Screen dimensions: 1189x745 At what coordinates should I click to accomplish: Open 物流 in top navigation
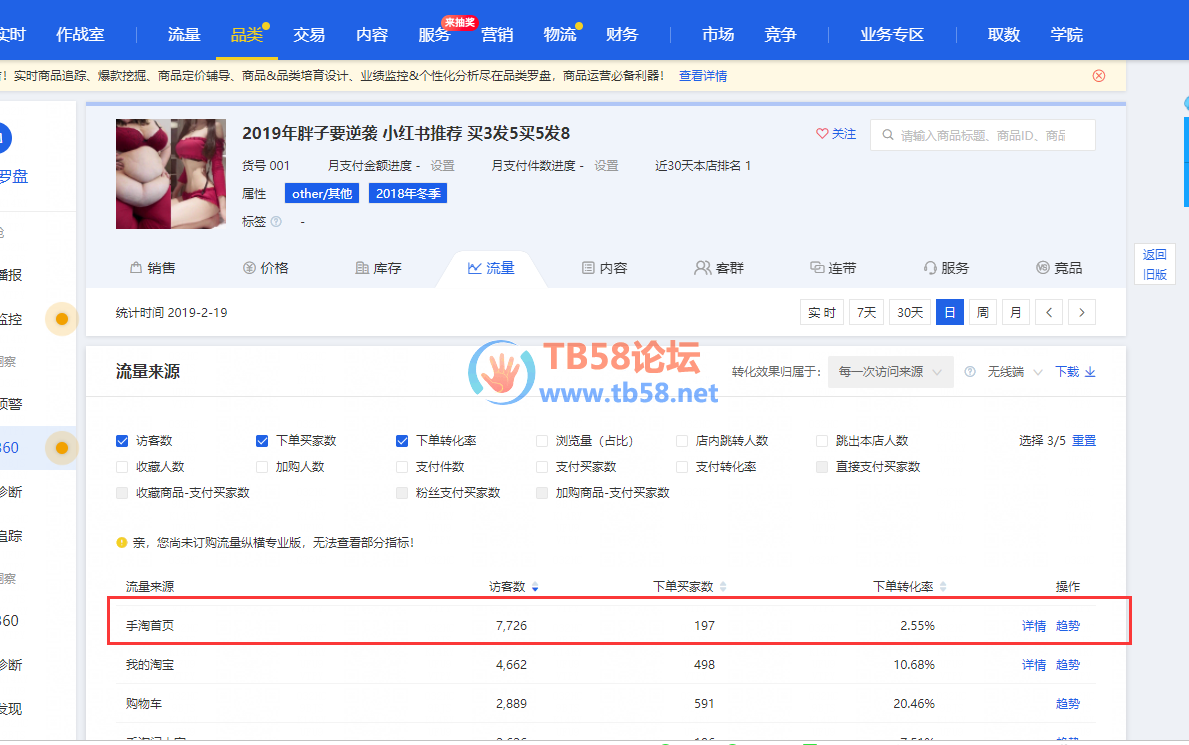[x=560, y=34]
